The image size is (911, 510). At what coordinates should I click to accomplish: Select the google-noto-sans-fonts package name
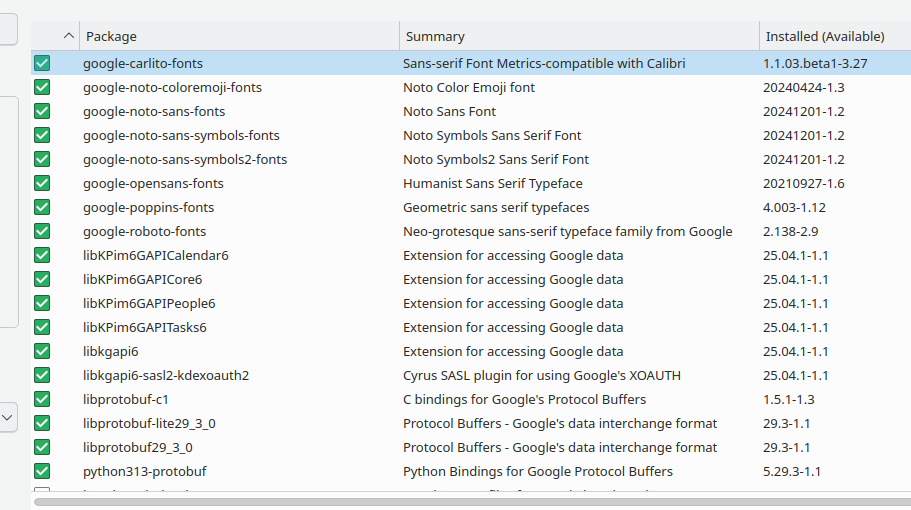[154, 112]
